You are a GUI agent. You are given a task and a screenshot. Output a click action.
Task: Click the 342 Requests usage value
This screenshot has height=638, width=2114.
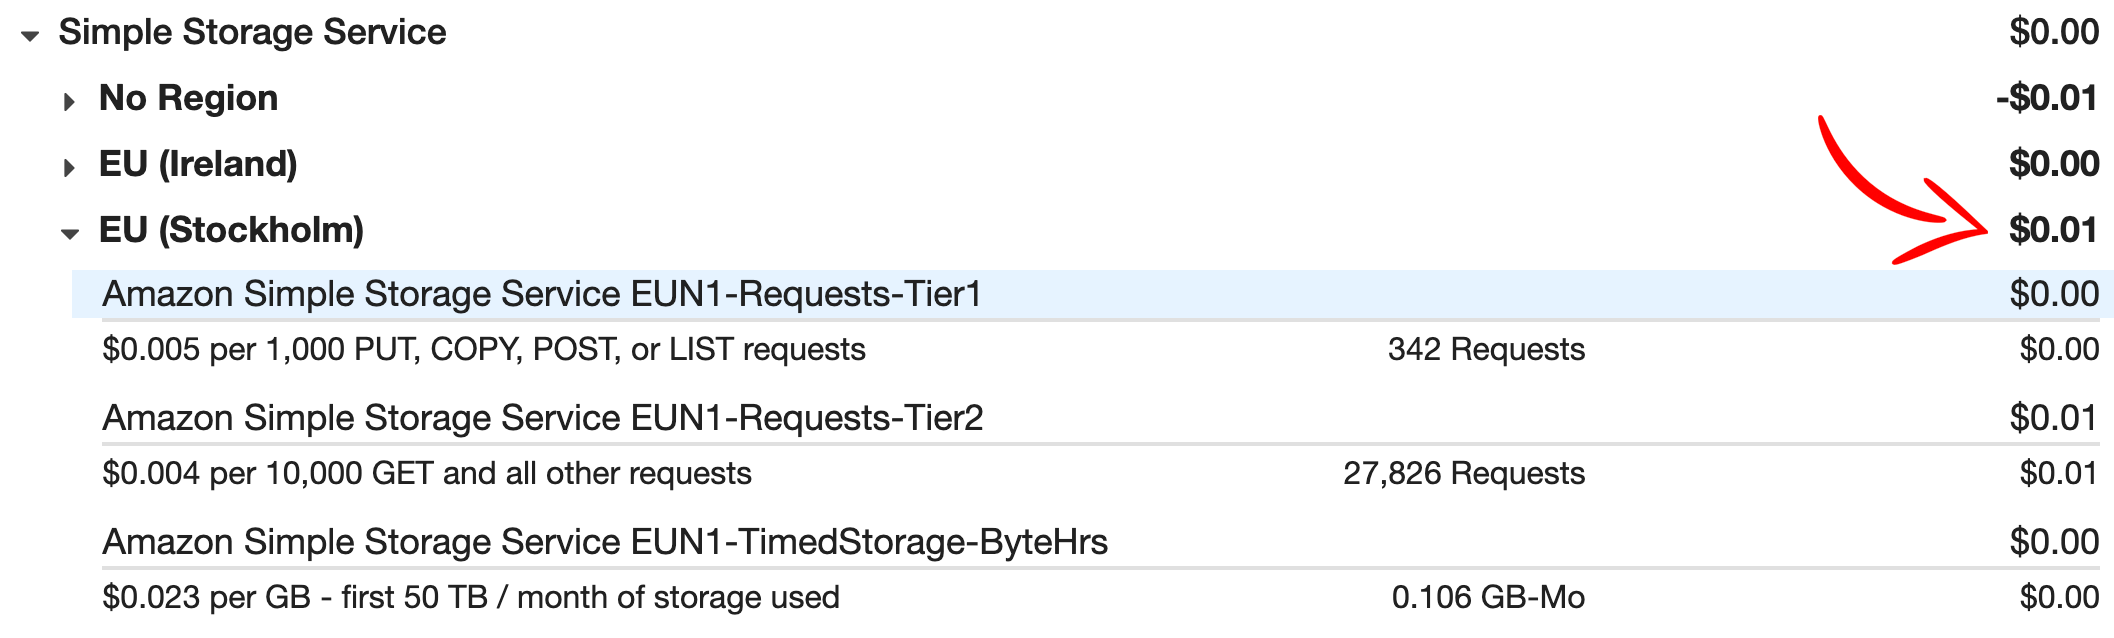(x=1486, y=349)
